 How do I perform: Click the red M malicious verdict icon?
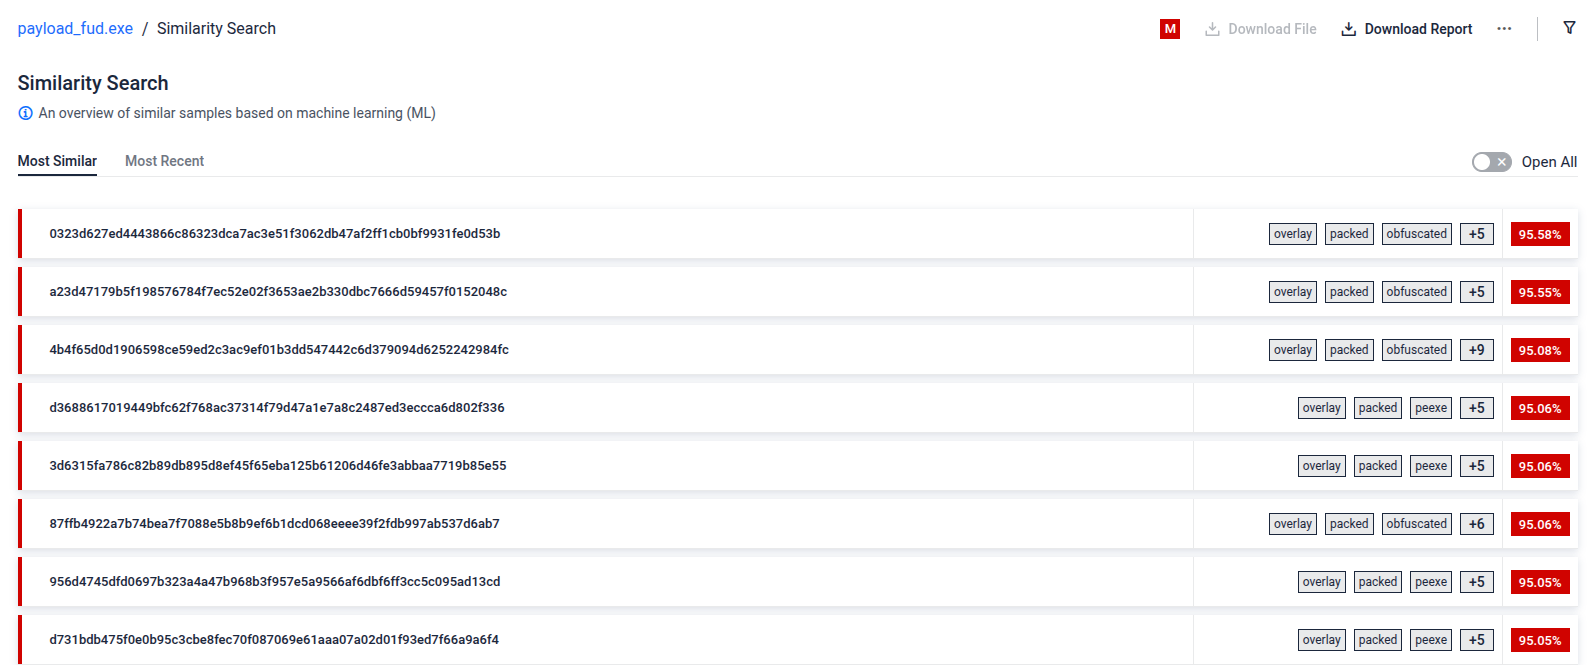tap(1169, 29)
